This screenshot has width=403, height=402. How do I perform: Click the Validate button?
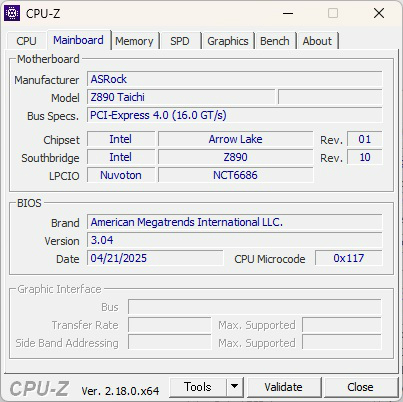(284, 387)
